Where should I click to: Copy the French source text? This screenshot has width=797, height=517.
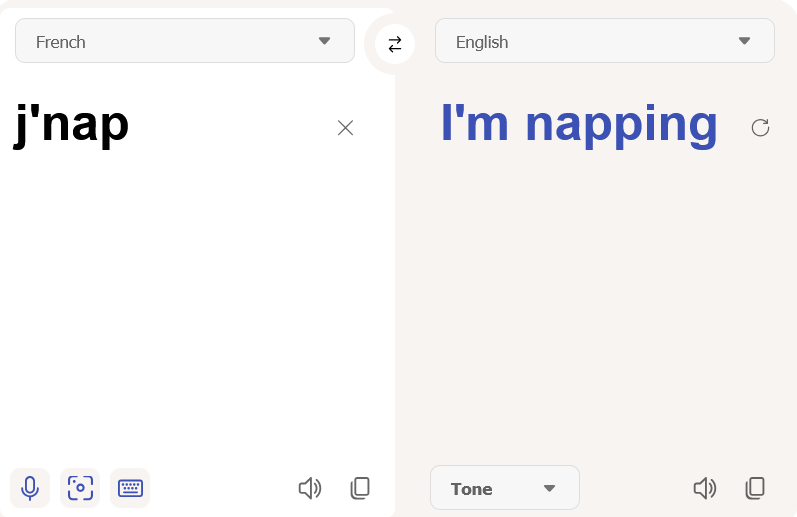click(x=360, y=488)
